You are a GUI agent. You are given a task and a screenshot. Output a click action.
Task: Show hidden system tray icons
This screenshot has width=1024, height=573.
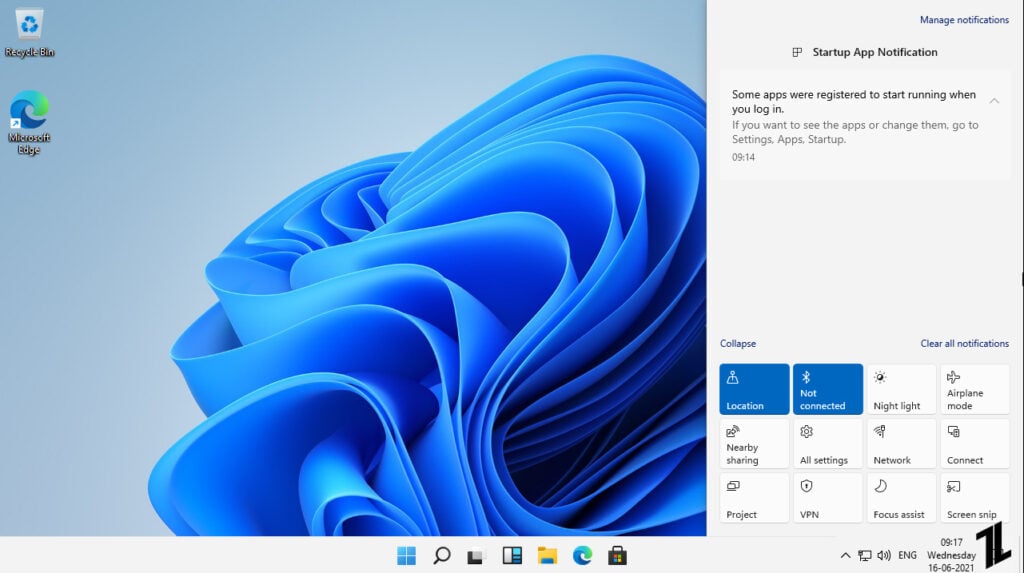tap(845, 555)
